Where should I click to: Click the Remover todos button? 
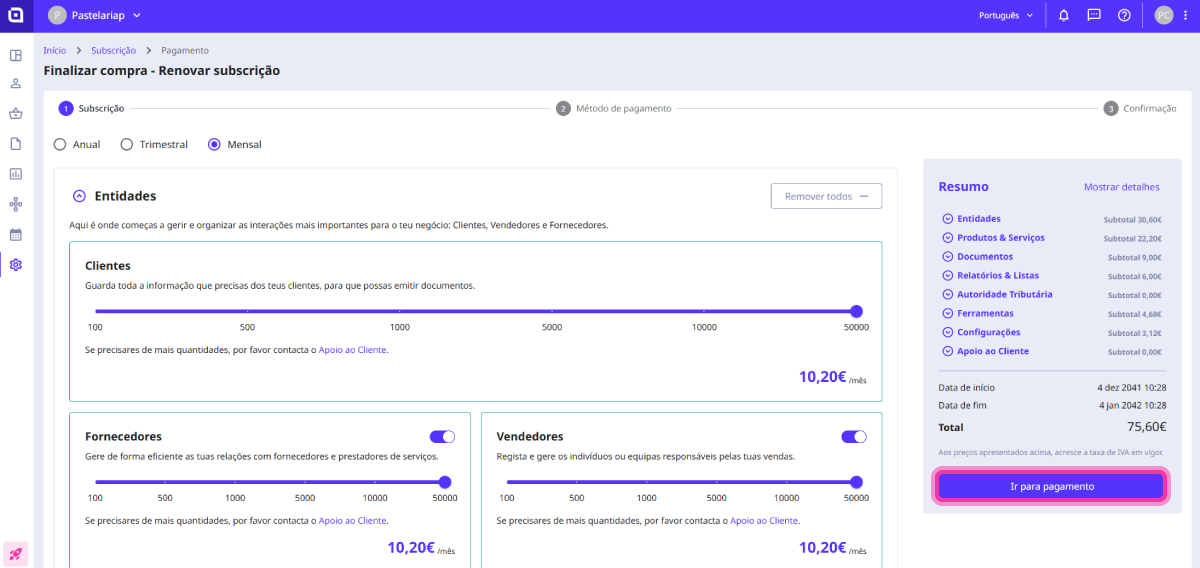[x=826, y=196]
